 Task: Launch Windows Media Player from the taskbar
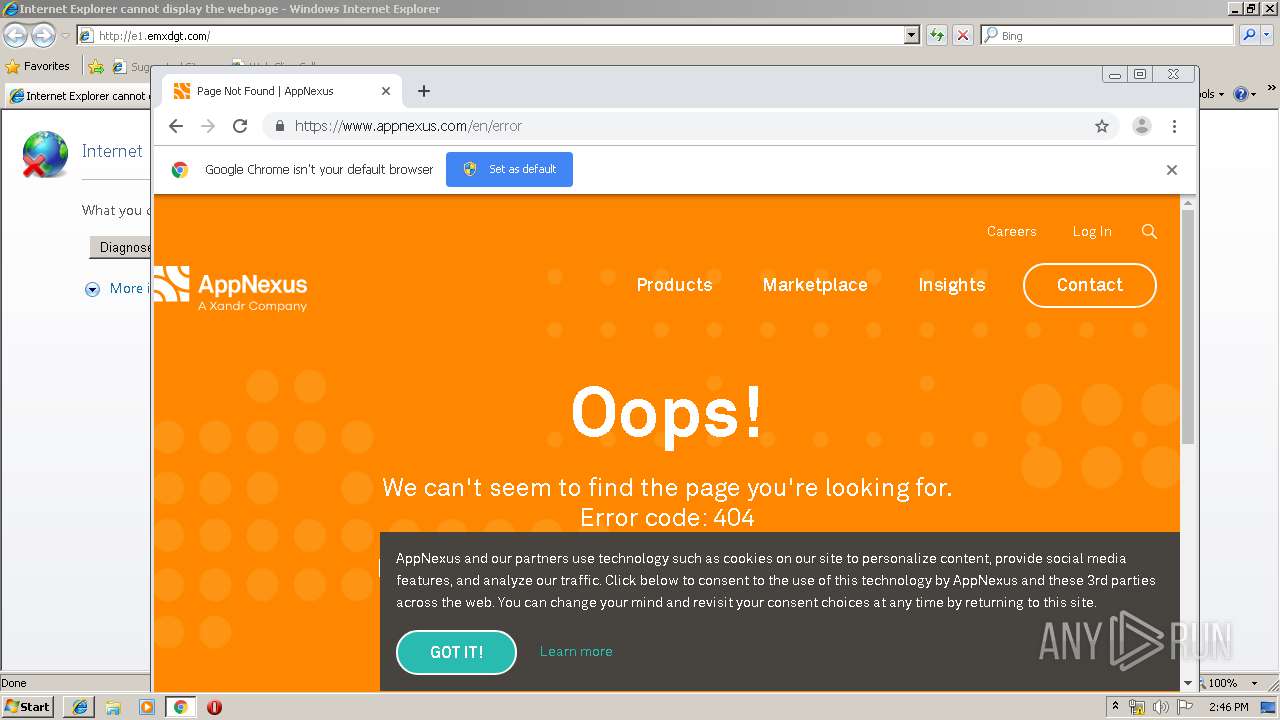[x=147, y=707]
